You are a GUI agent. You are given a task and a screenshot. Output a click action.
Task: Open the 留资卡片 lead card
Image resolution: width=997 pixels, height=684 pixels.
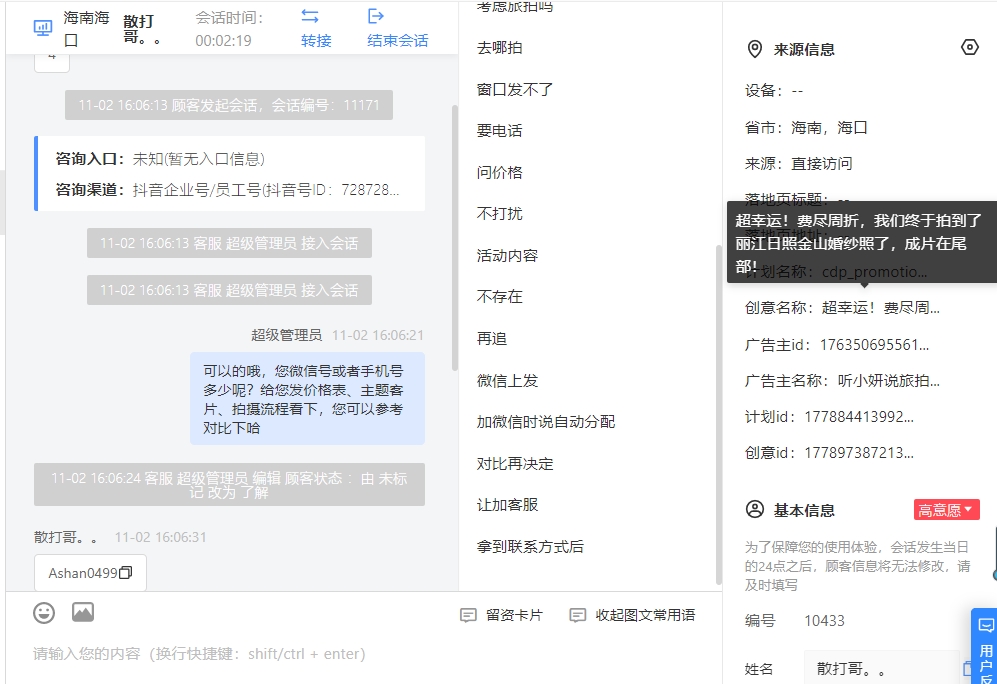[502, 615]
